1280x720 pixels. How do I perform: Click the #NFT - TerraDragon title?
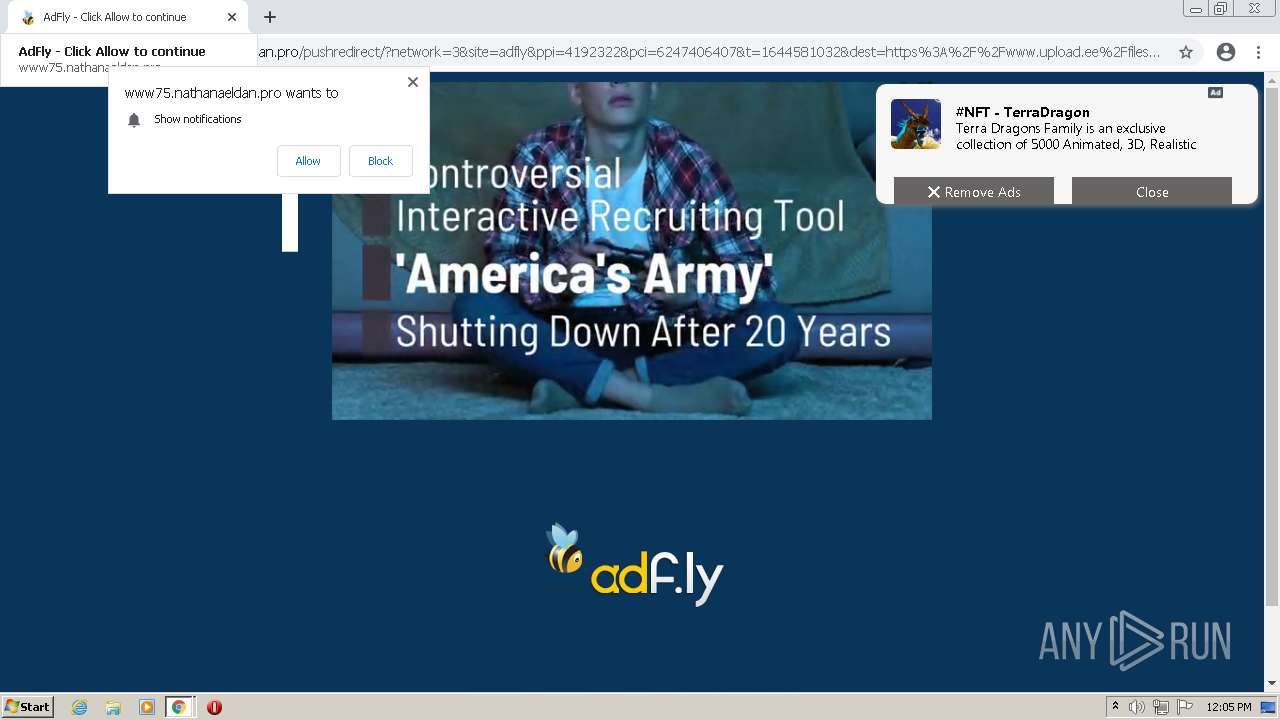point(1022,112)
